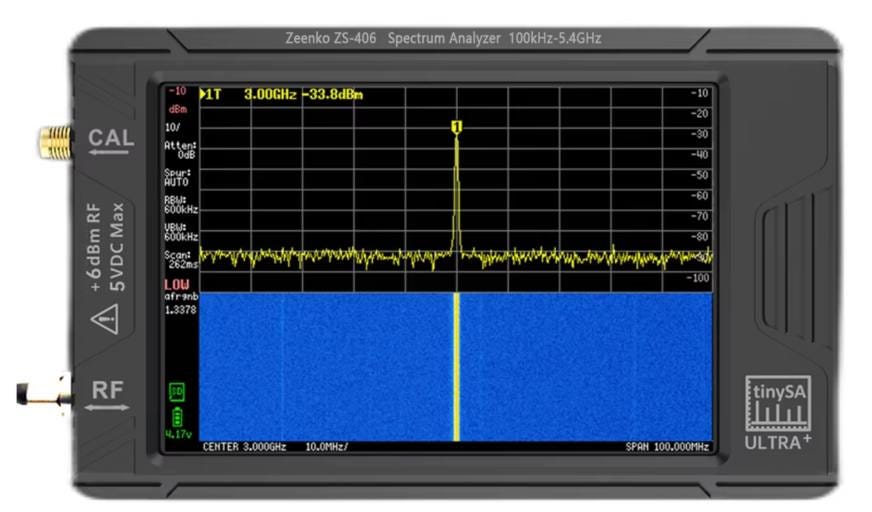Toggle the LOW input mode indicator

(x=177, y=286)
